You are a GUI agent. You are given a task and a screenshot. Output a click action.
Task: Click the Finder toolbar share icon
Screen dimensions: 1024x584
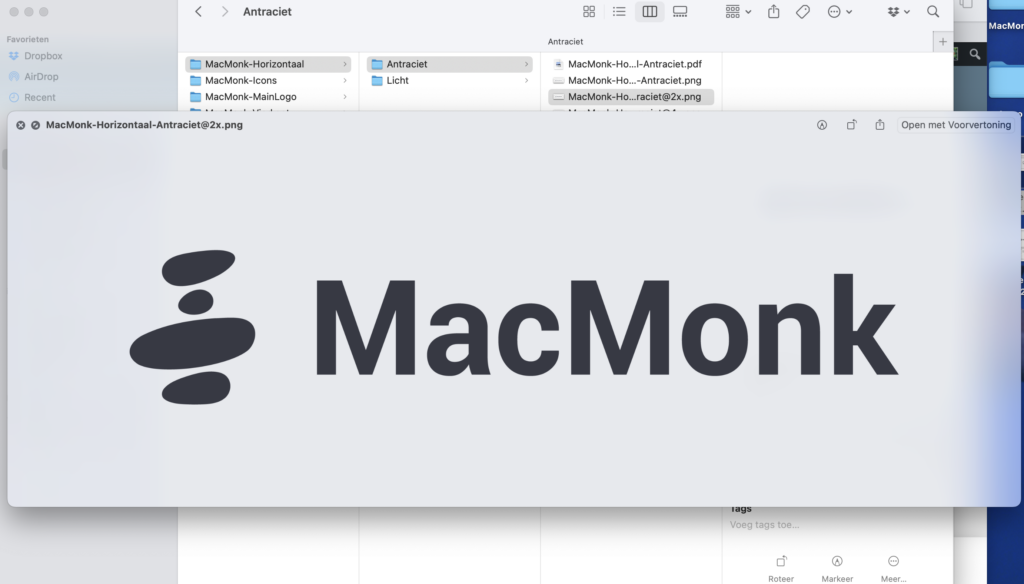point(773,12)
